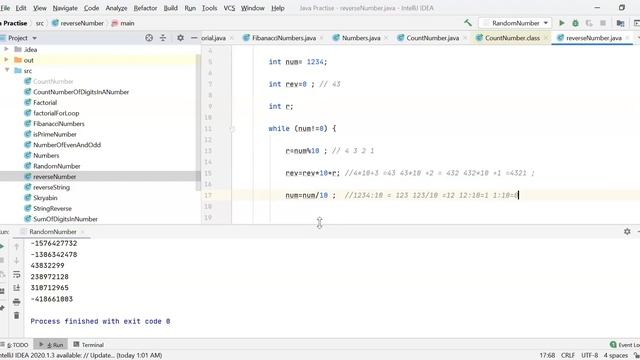
Task: Click cursor position 17:68 in status bar
Action: click(x=547, y=356)
